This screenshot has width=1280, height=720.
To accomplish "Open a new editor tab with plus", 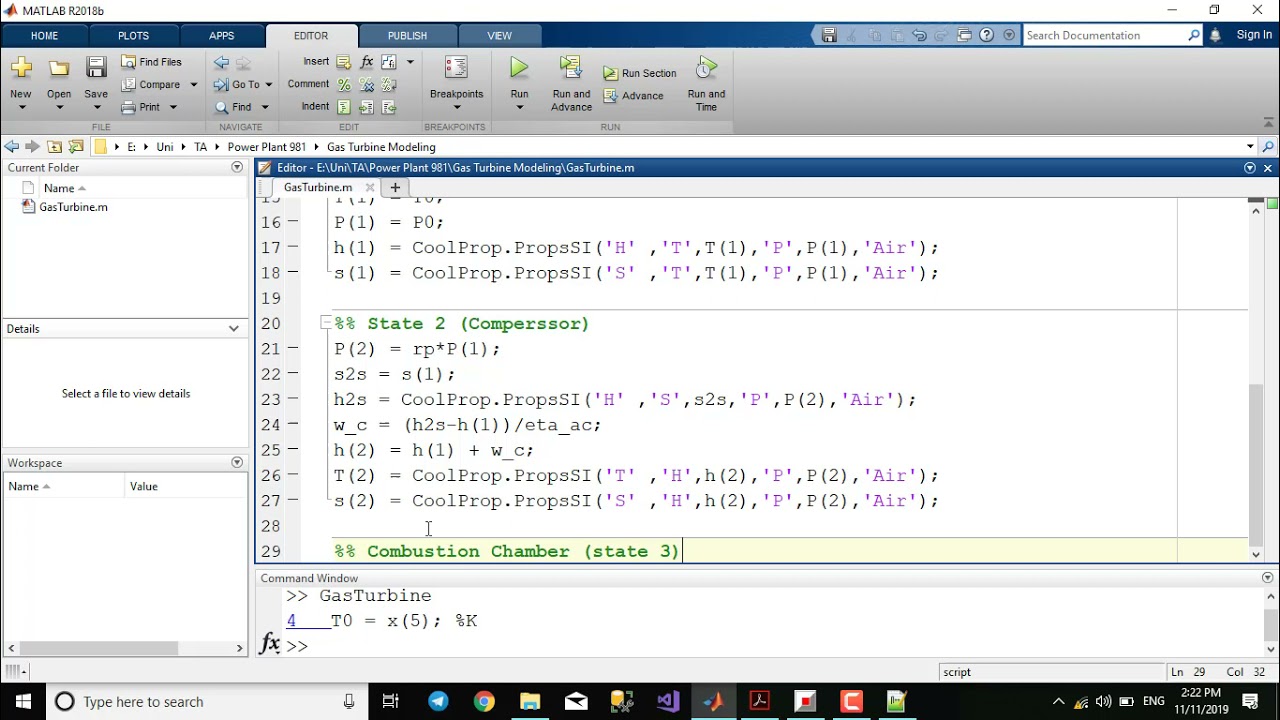I will click(x=394, y=187).
